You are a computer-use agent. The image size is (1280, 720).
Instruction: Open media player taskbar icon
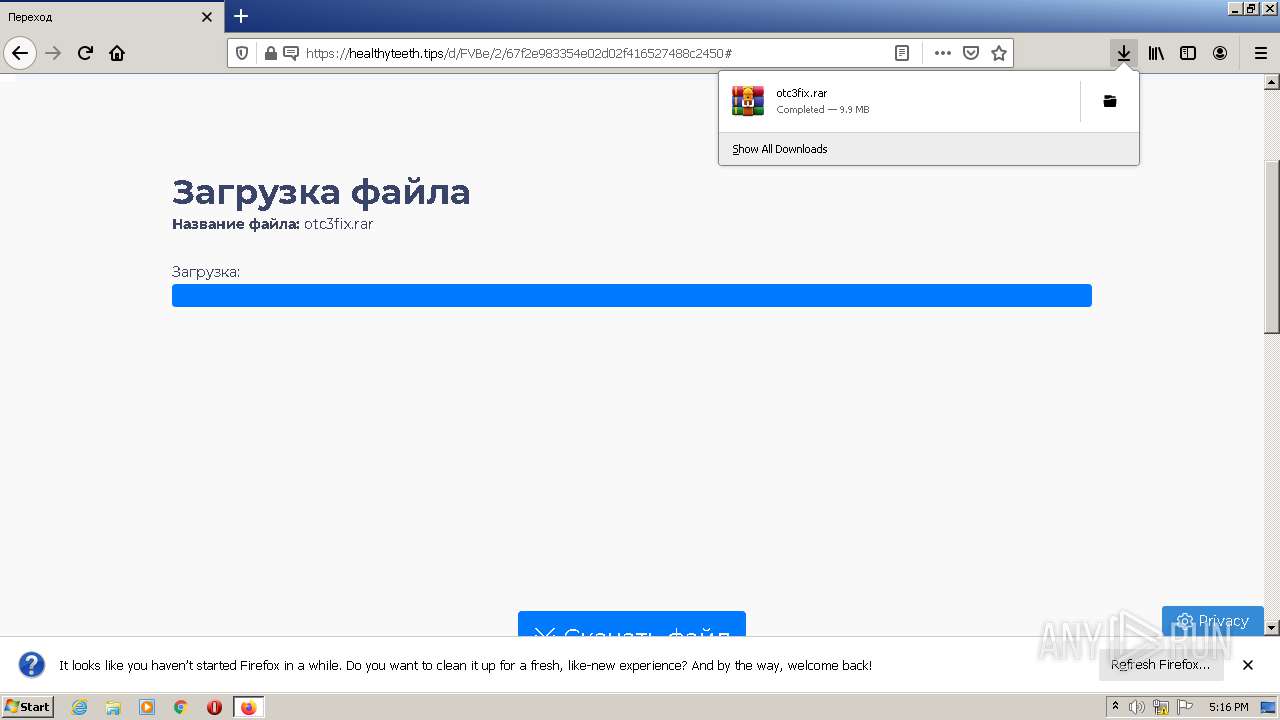point(147,707)
